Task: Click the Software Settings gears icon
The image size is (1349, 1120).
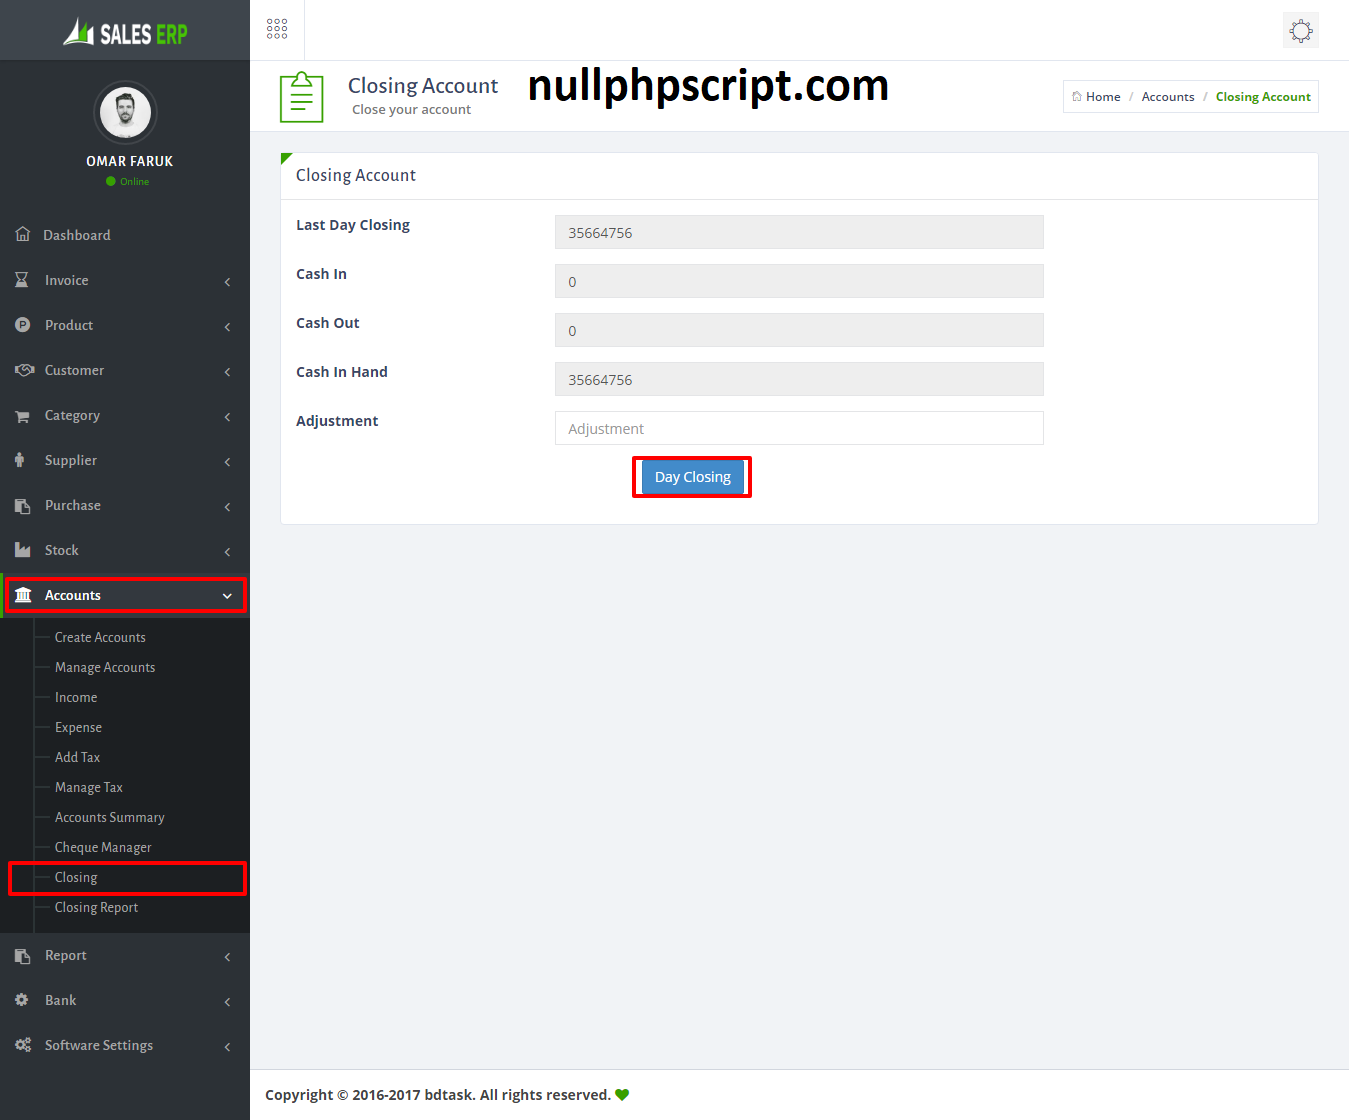Action: coord(23,1045)
